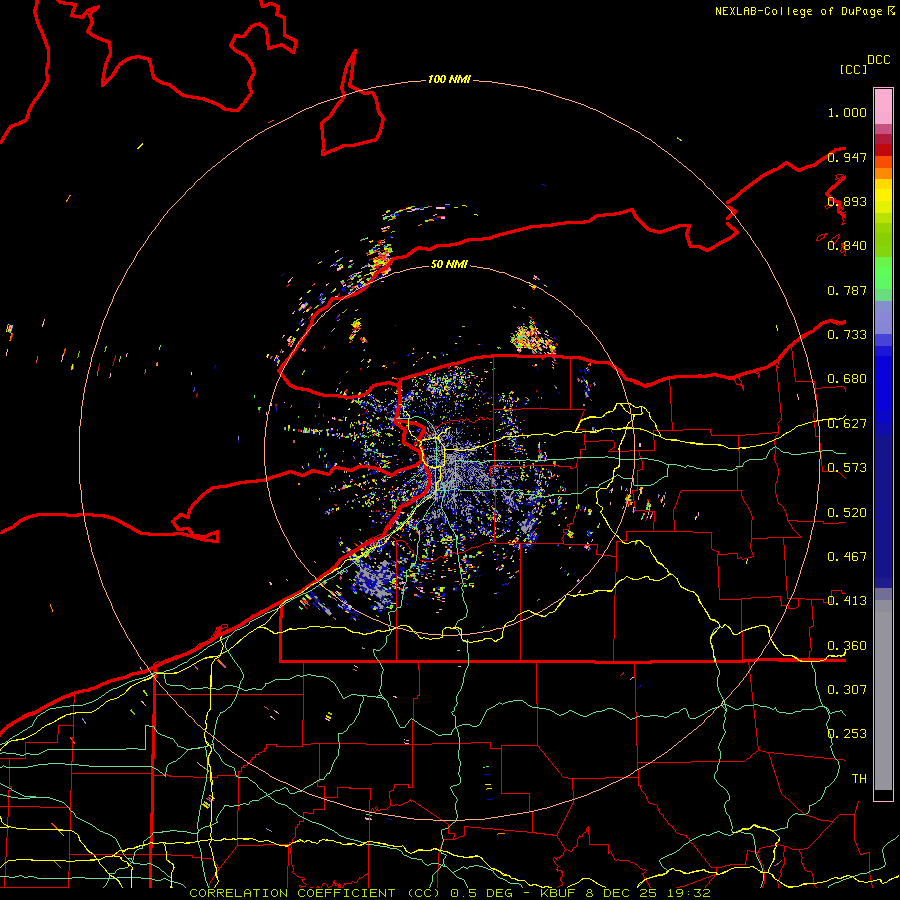The image size is (900, 900).
Task: Pick the lavender segment of the color bar
Action: click(x=883, y=317)
